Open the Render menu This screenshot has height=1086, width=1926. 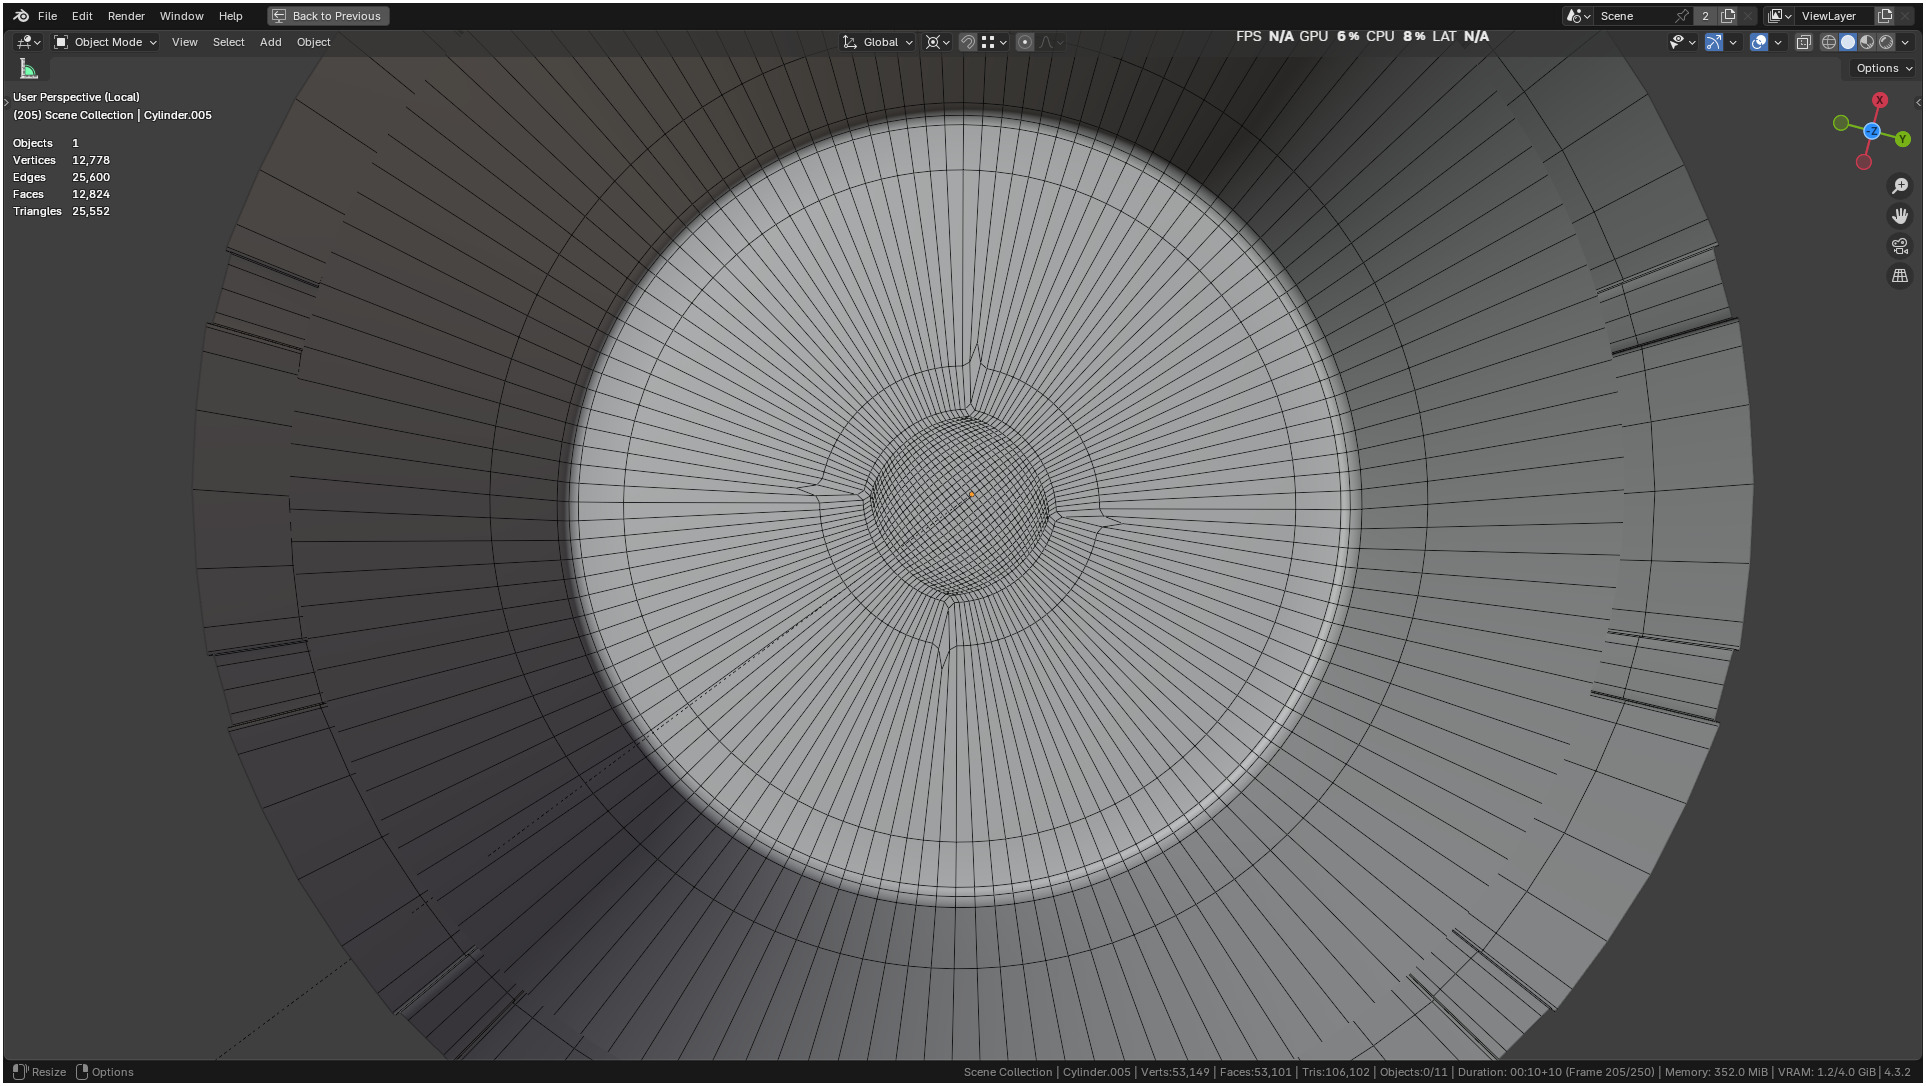click(126, 16)
